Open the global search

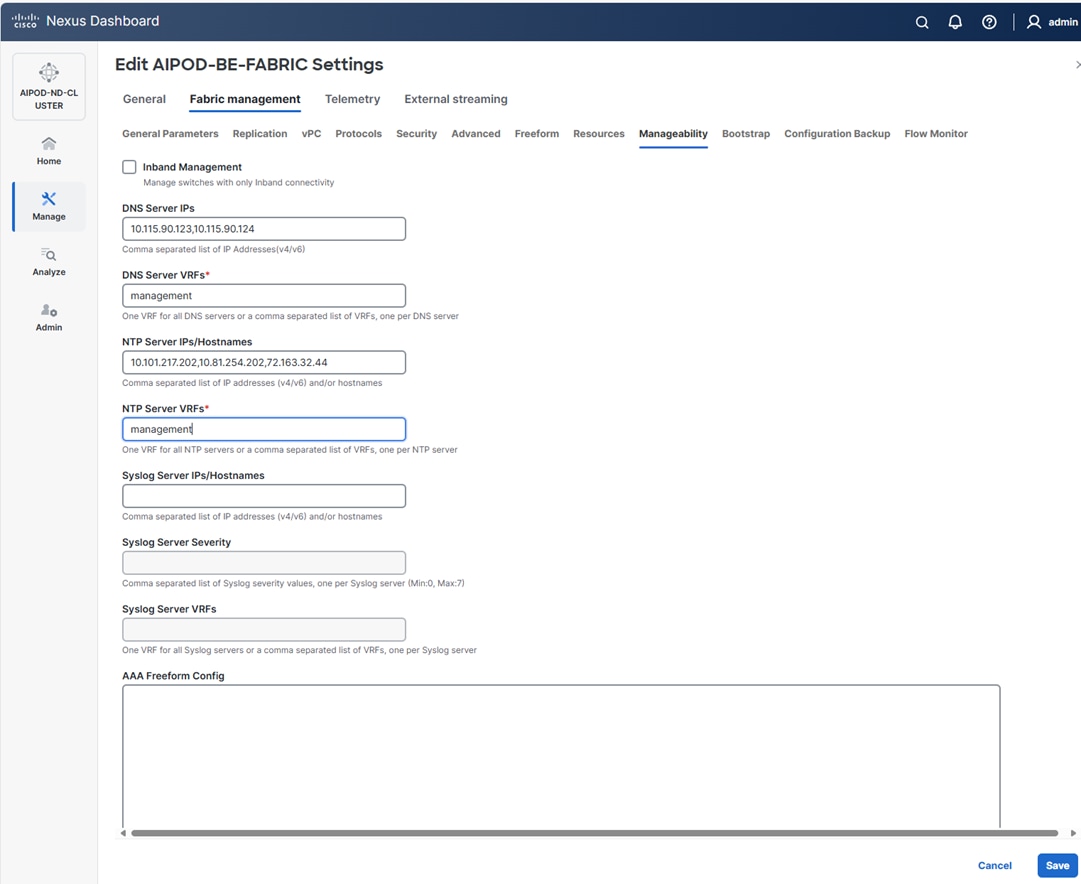[x=921, y=21]
